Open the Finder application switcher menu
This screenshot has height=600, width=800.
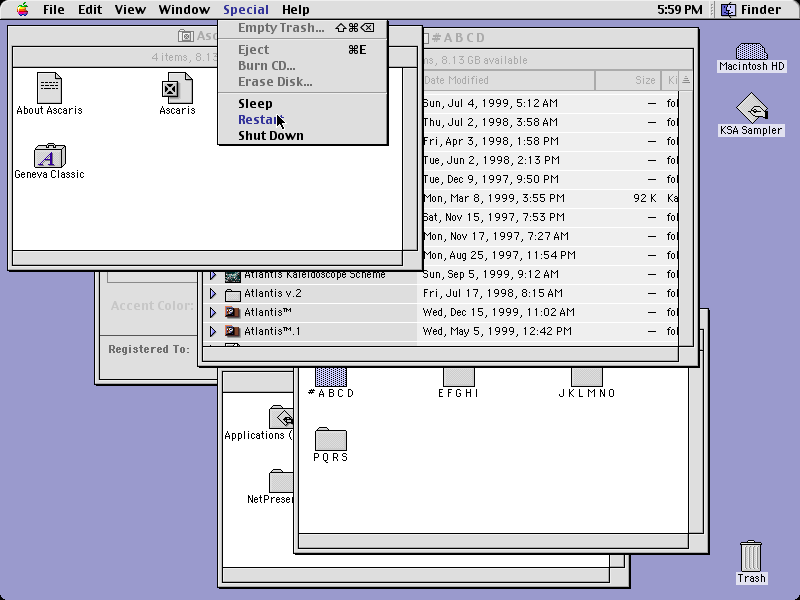[x=753, y=10]
